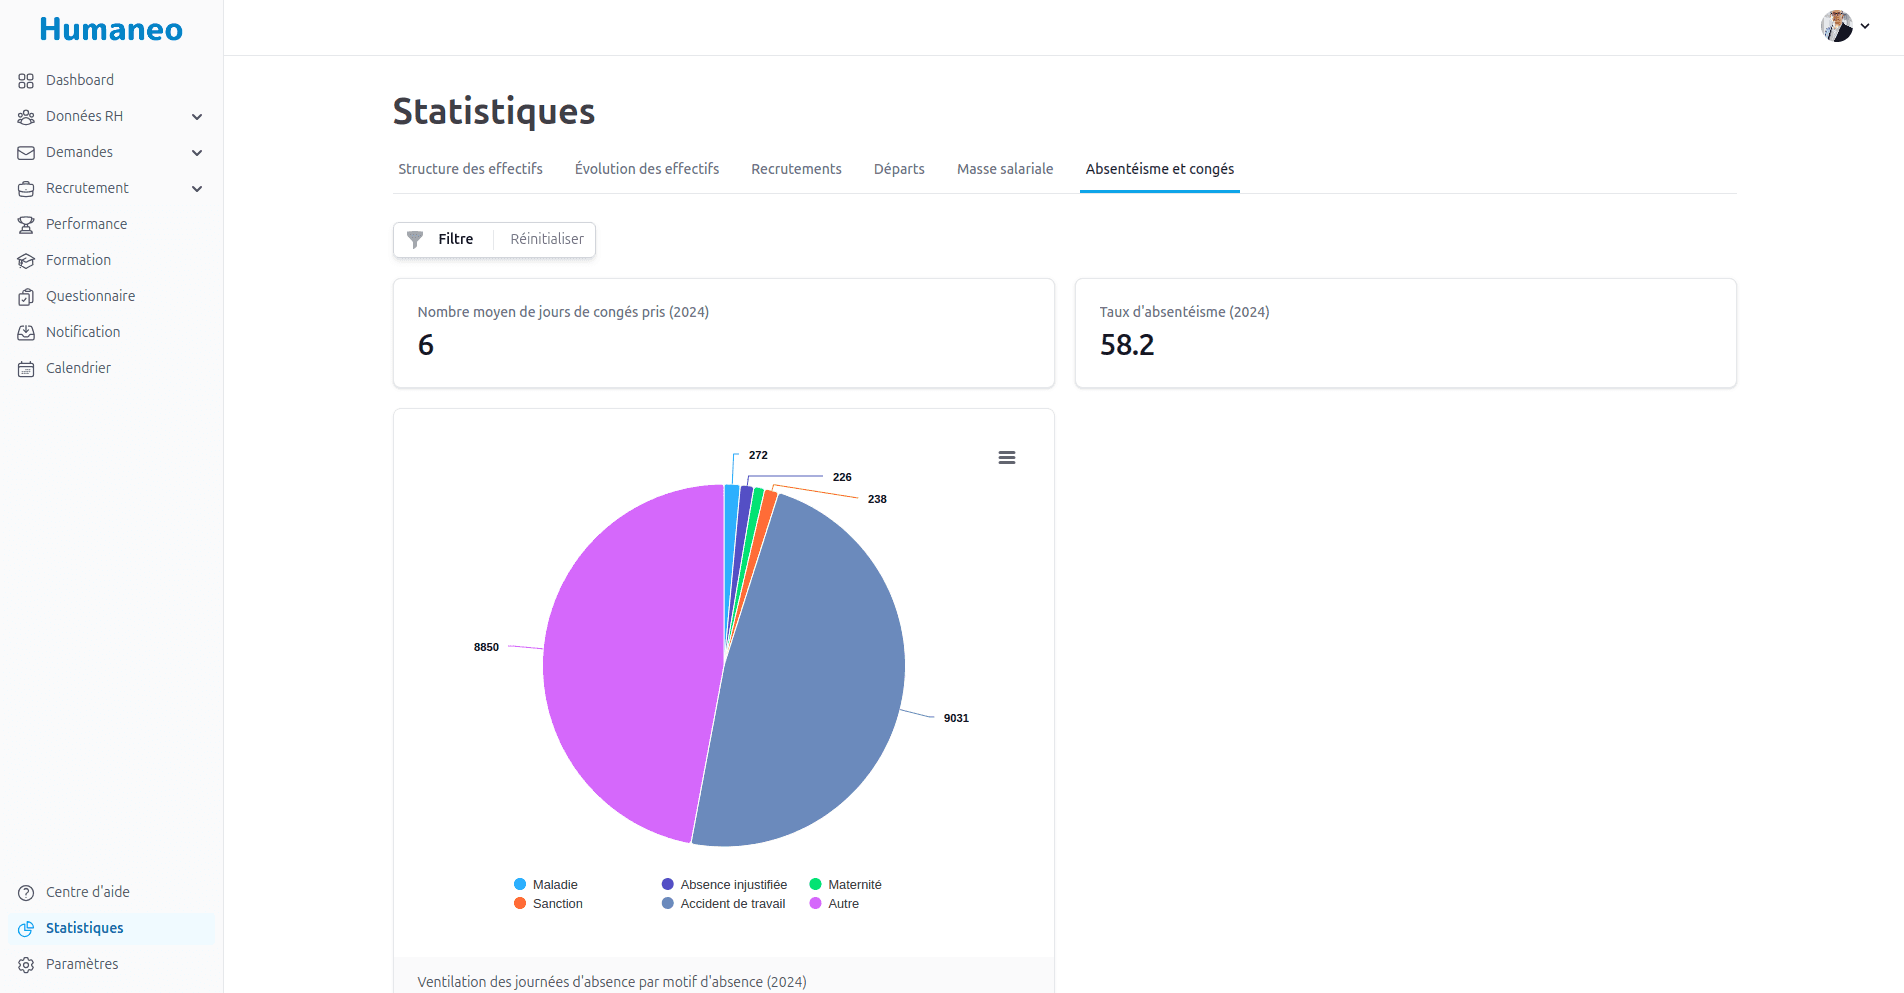This screenshot has height=993, width=1904.
Task: Expand the Demandes submenu chevron
Action: [197, 153]
